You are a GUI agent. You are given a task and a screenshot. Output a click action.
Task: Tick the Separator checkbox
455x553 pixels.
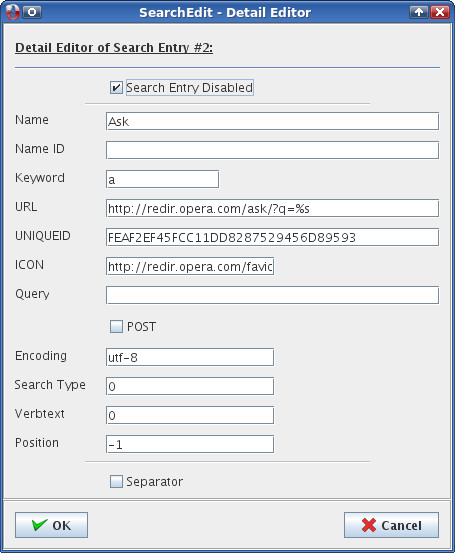point(116,481)
